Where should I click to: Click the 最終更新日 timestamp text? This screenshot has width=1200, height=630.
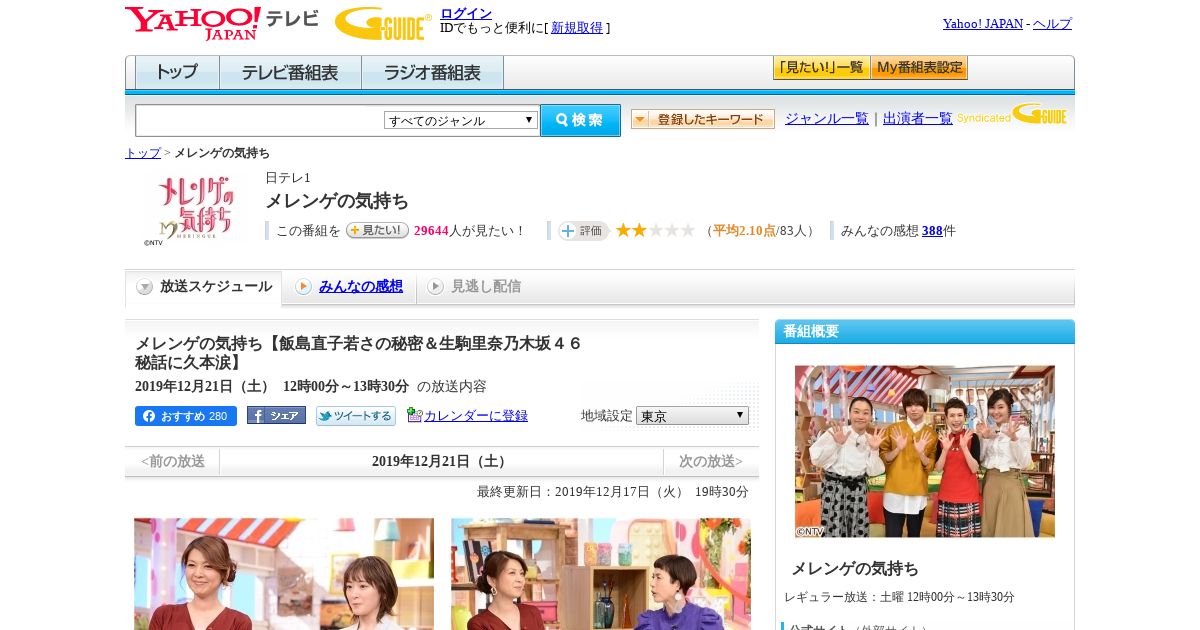click(x=613, y=492)
